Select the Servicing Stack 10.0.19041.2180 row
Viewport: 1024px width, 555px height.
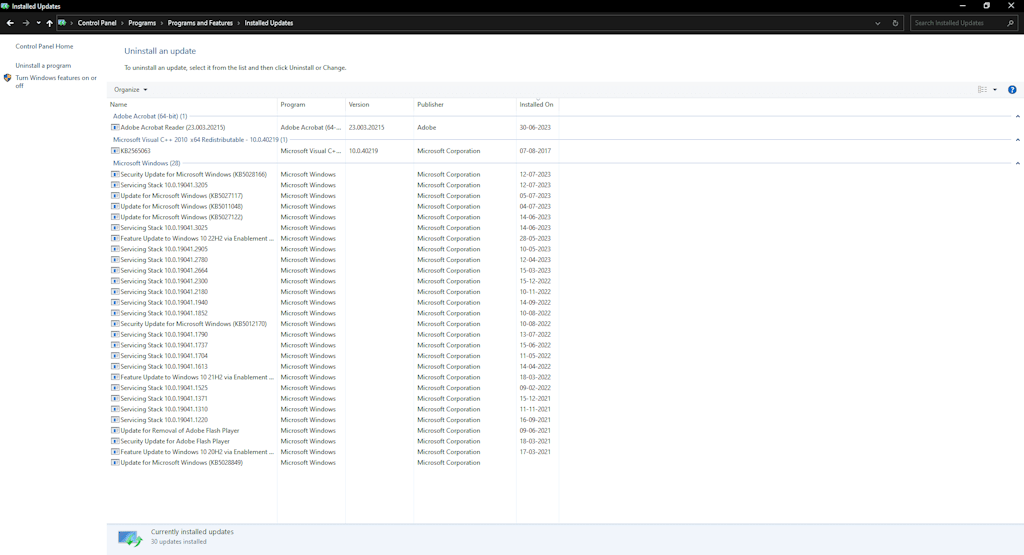(333, 292)
